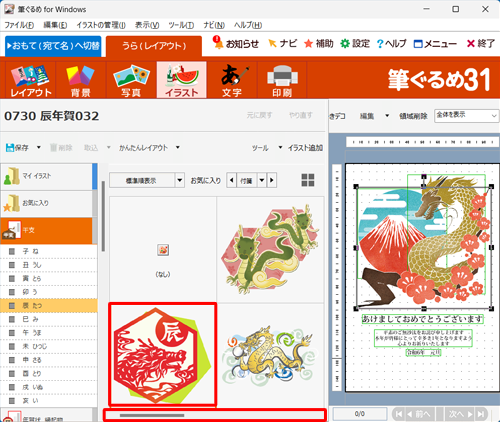Choose the golden dragon with clouds illustration
Image resolution: width=500 pixels, height=422 pixels.
click(270, 356)
